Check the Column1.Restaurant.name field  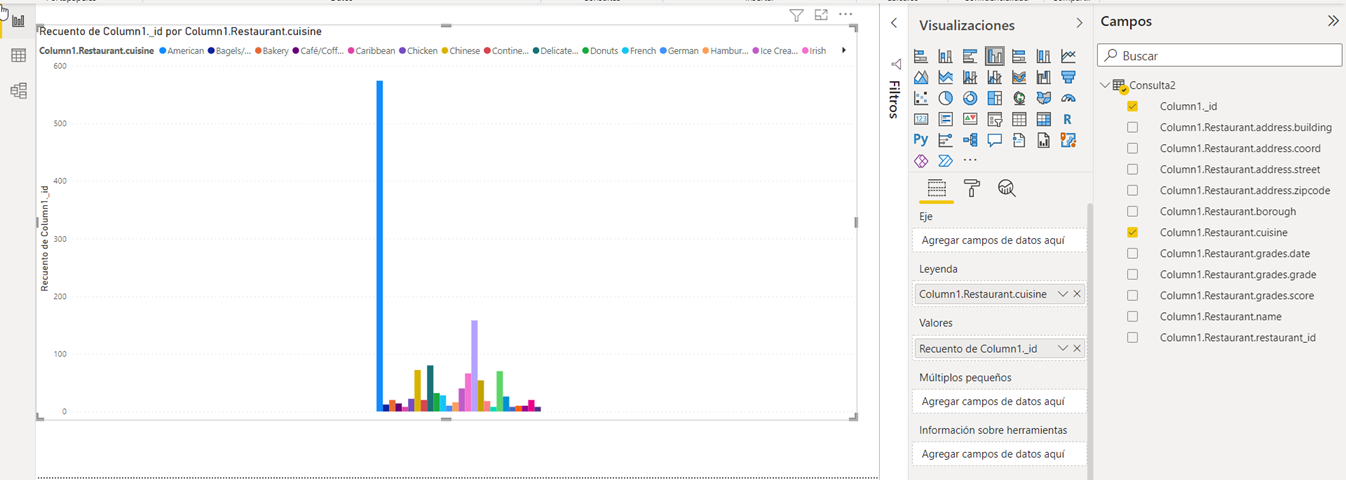(x=1133, y=316)
